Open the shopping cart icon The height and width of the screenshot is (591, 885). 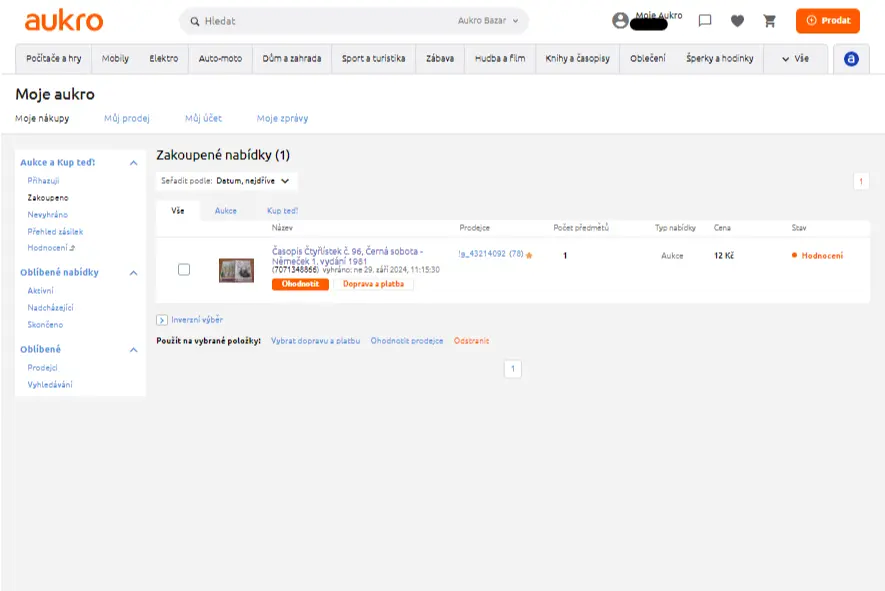(x=769, y=21)
